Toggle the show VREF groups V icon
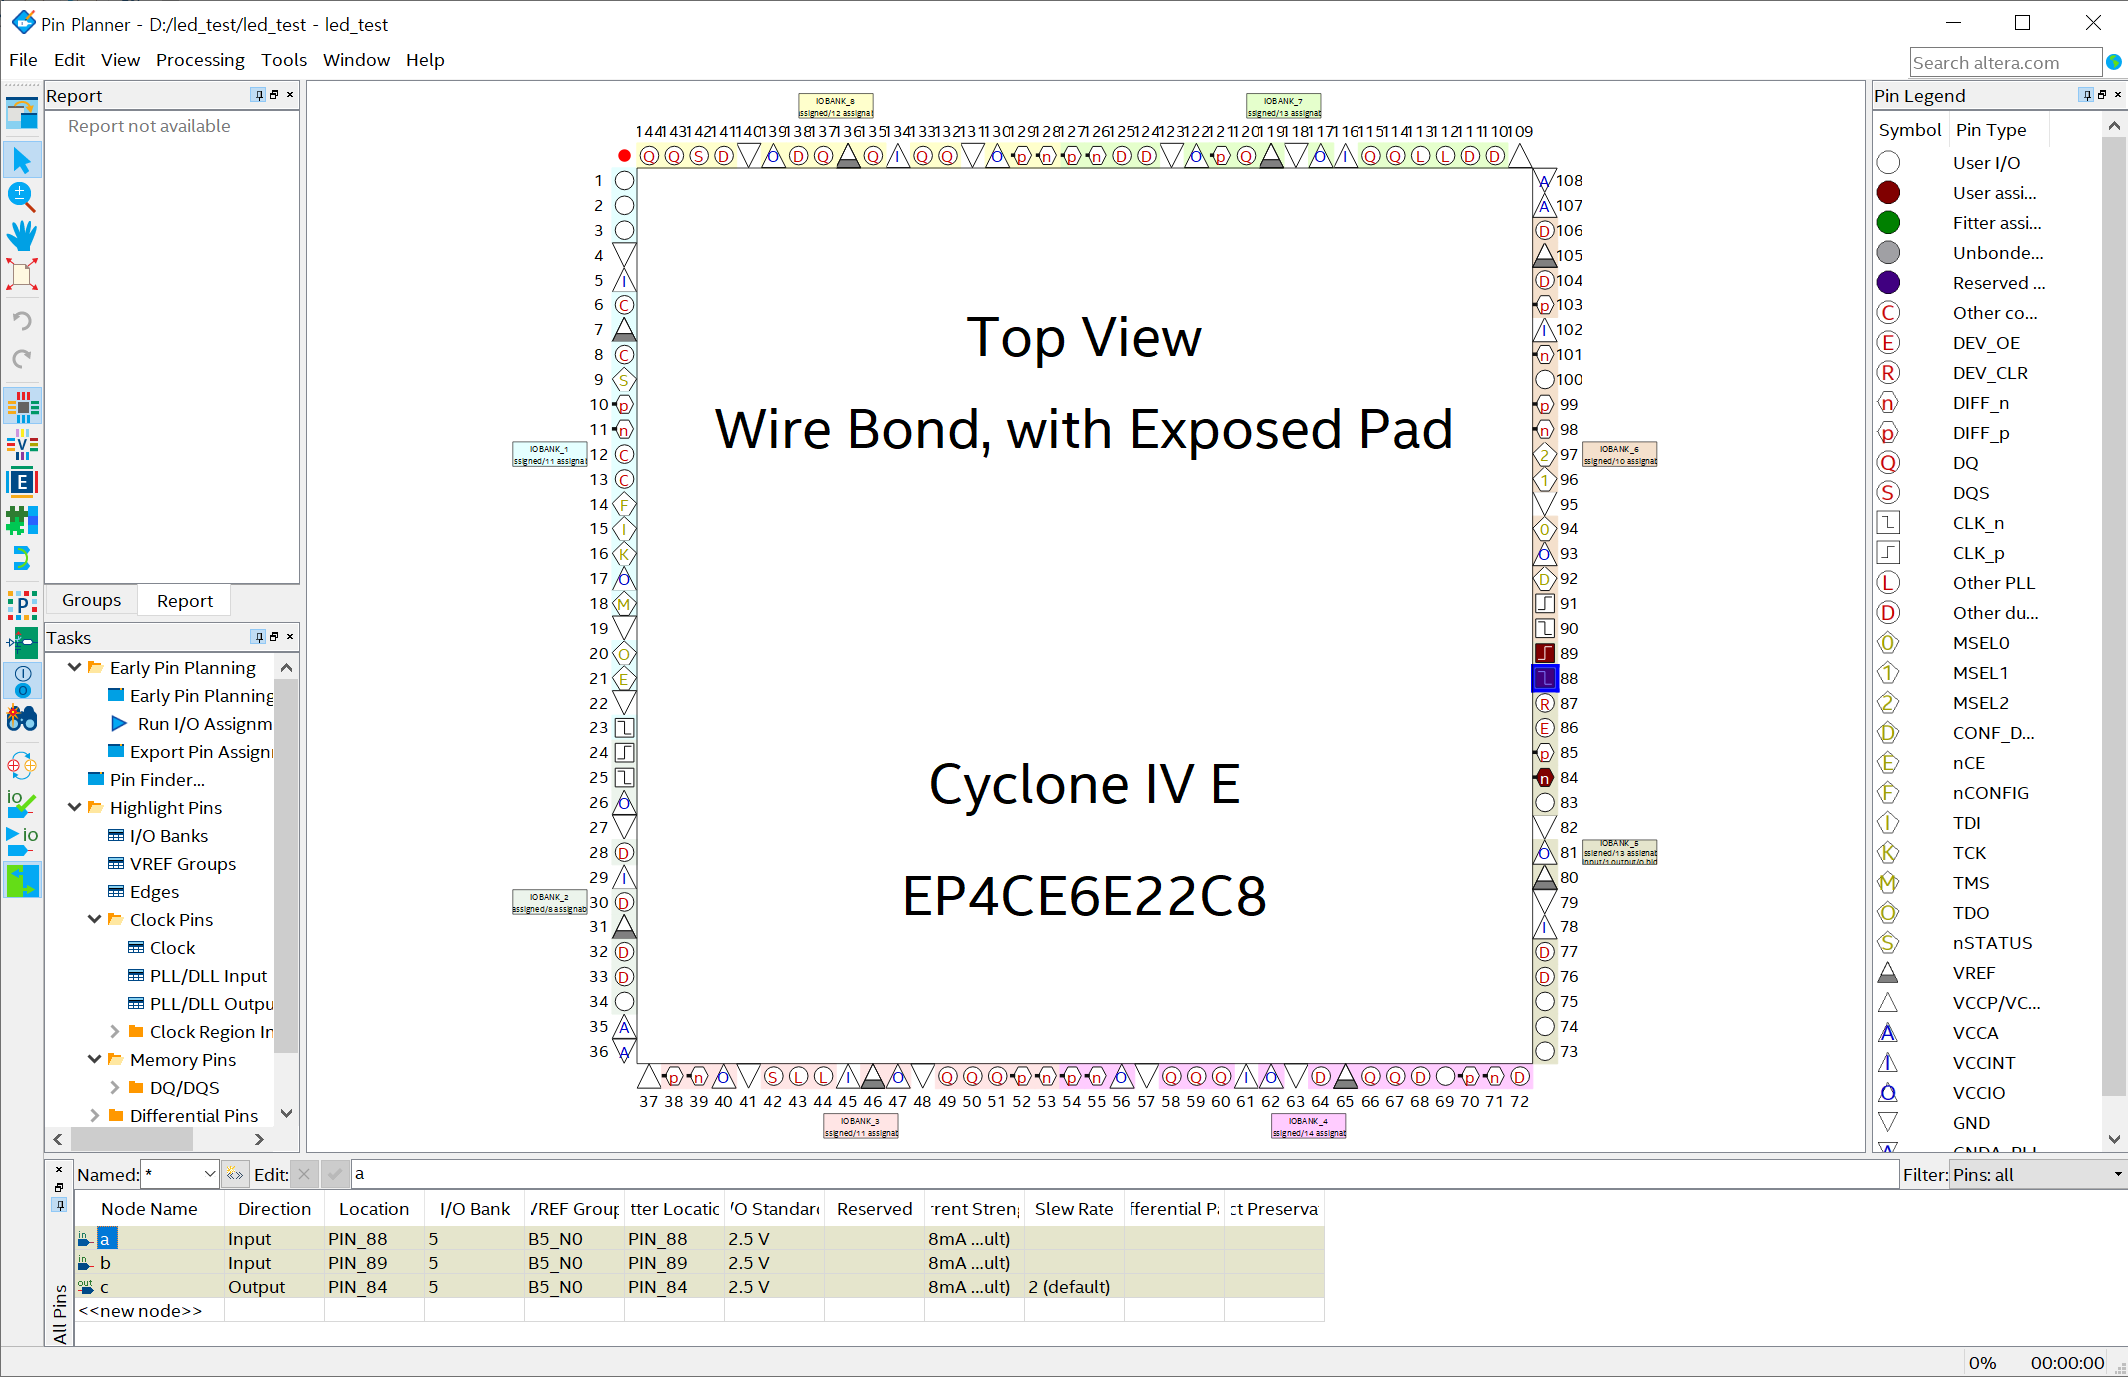2128x1377 pixels. (x=22, y=445)
